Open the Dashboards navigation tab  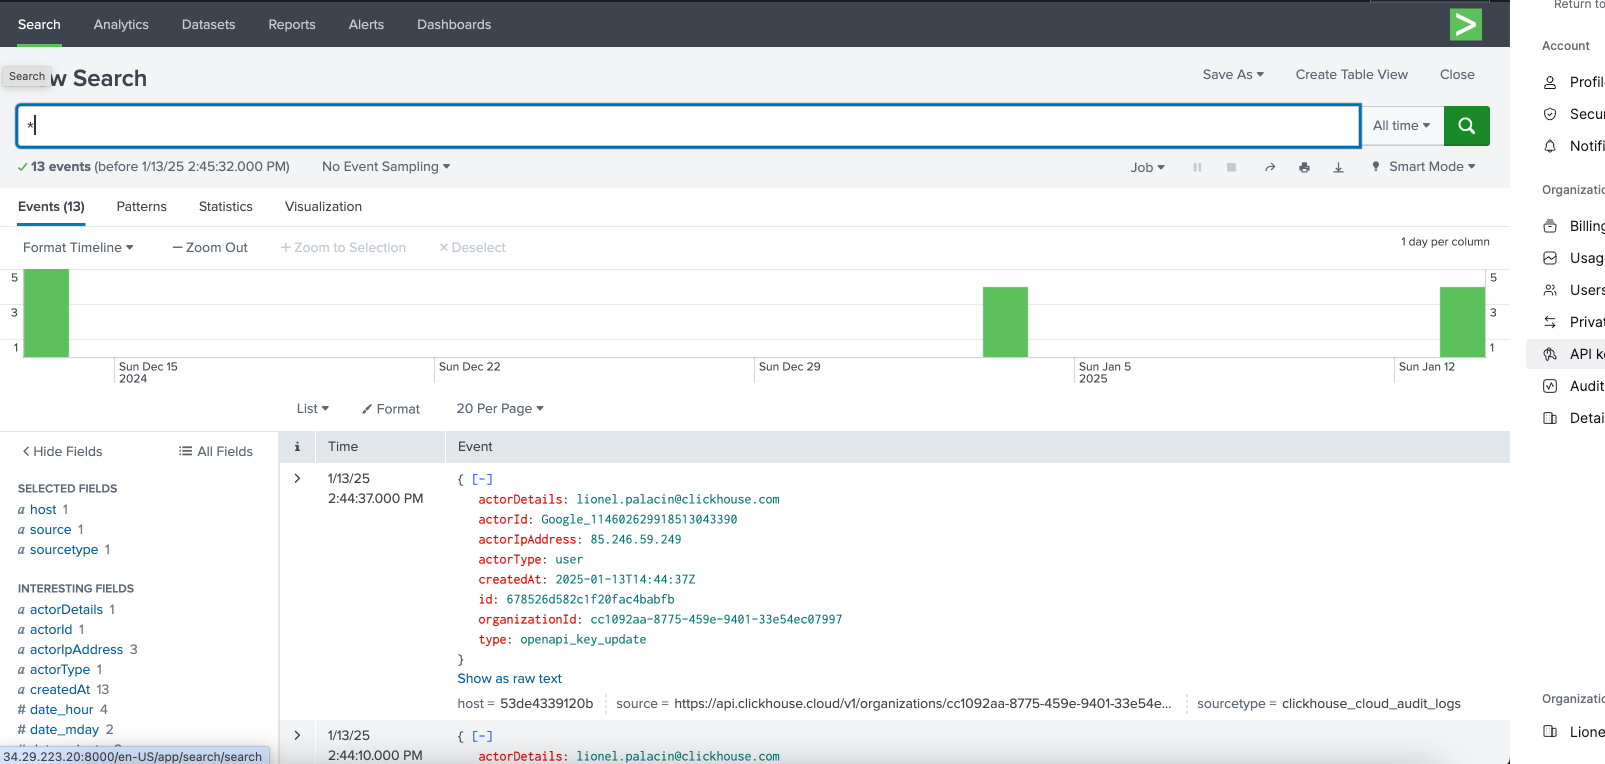point(454,25)
